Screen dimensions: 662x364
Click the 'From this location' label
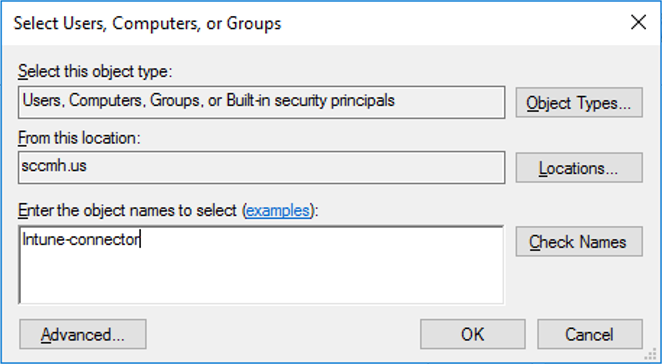[79, 138]
